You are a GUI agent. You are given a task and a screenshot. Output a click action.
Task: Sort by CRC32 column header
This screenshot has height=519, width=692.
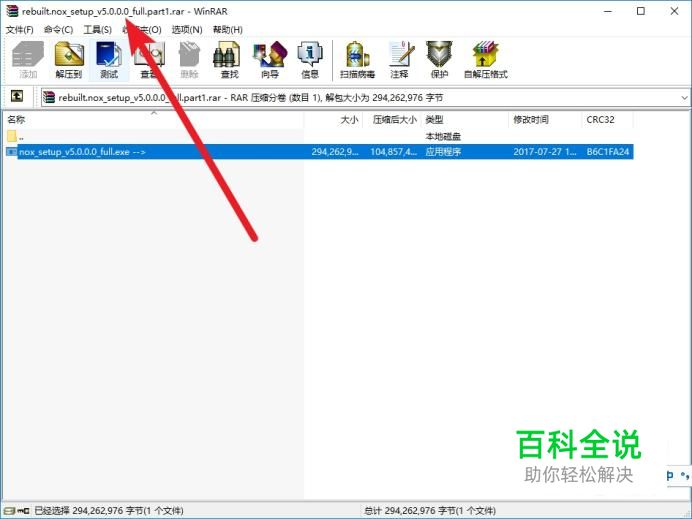pos(608,120)
